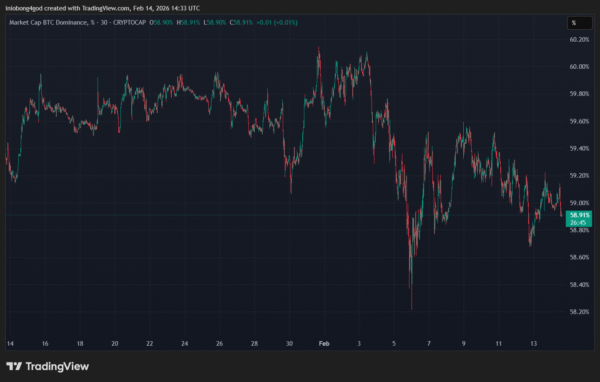Click the 18 date label on the time axis
The image size is (600, 382).
[80, 344]
